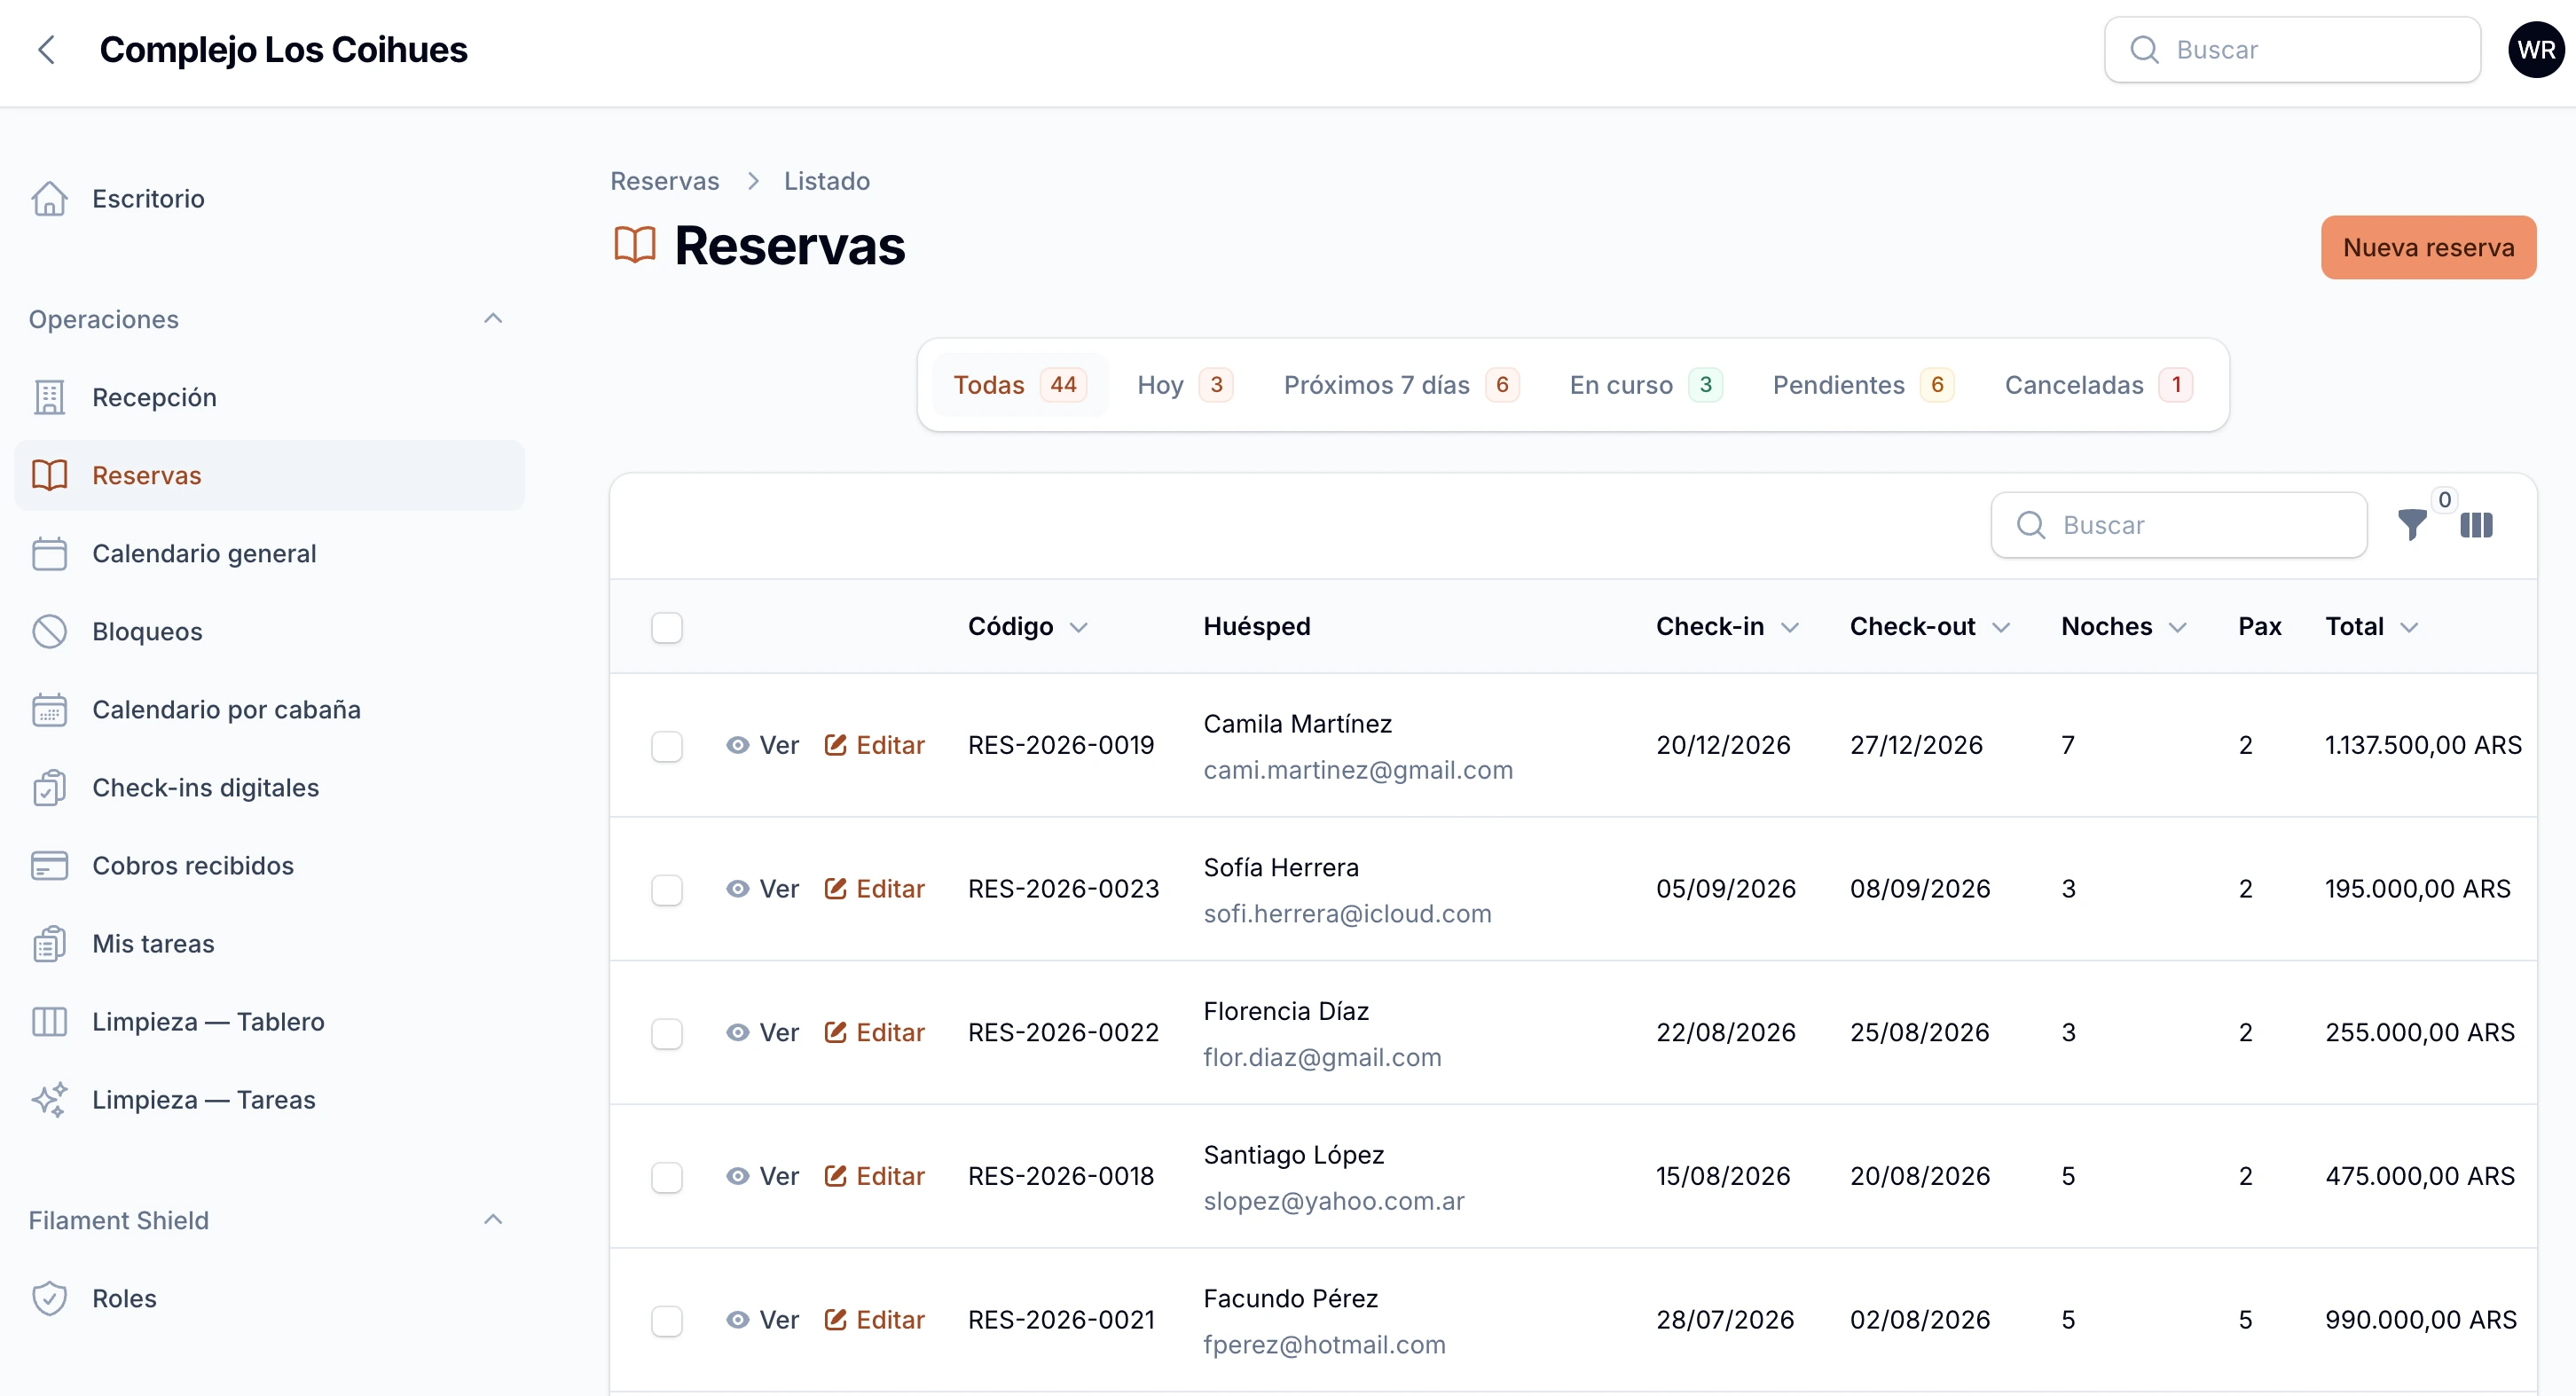Image resolution: width=2576 pixels, height=1396 pixels.
Task: Click the Mis tareas clipboard icon
Action: point(49,943)
